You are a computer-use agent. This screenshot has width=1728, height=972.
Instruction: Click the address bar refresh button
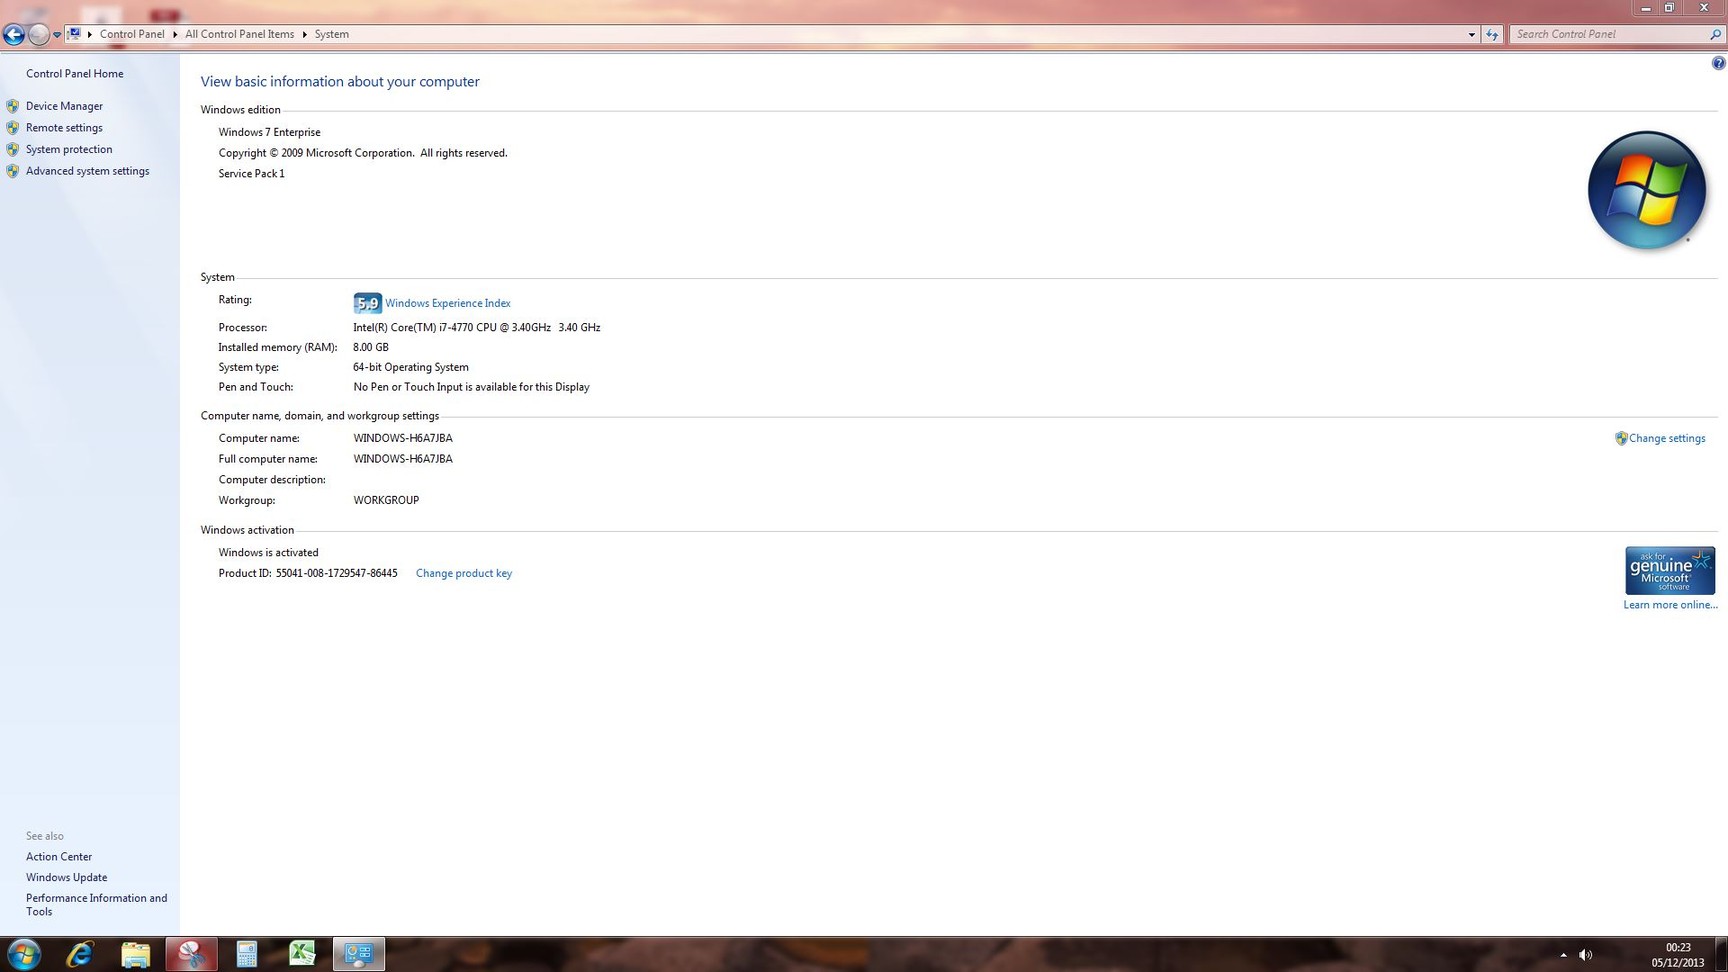tap(1492, 34)
